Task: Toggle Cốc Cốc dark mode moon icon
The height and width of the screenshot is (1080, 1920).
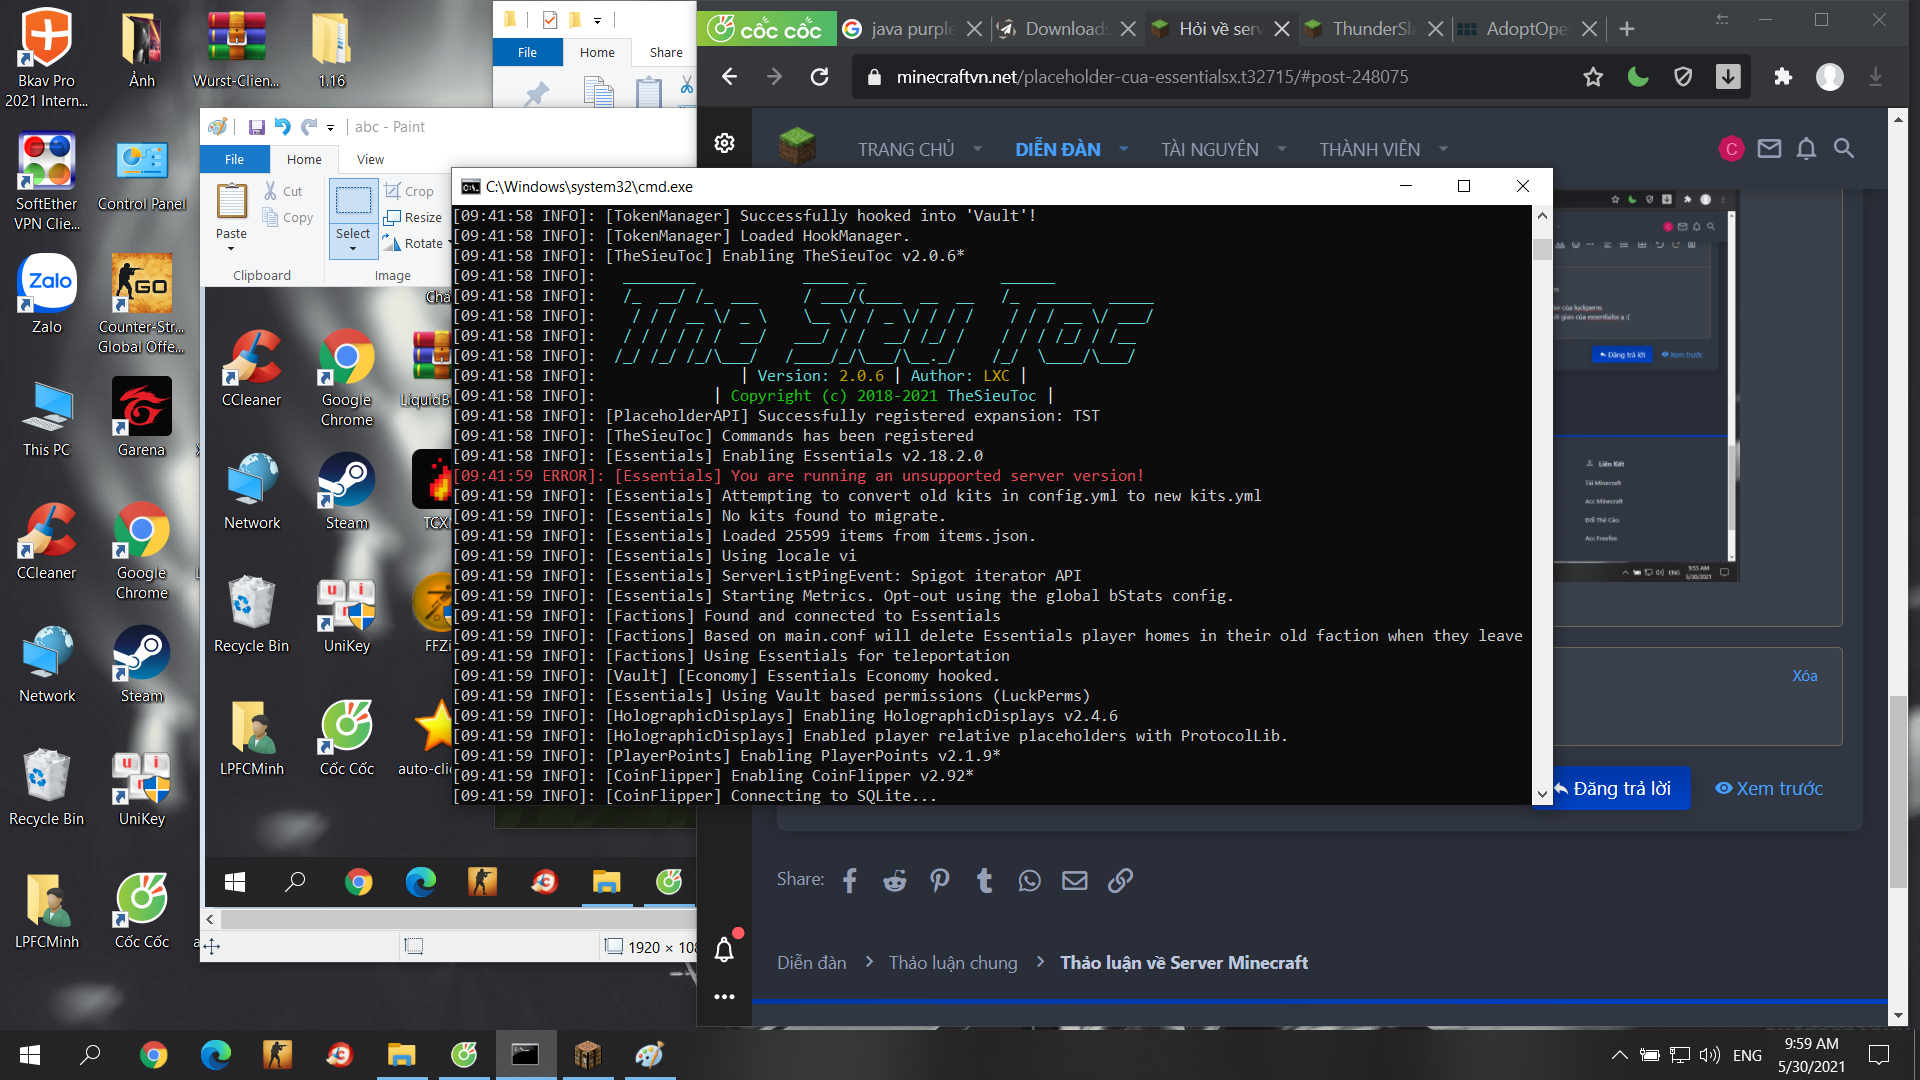Action: point(1638,77)
